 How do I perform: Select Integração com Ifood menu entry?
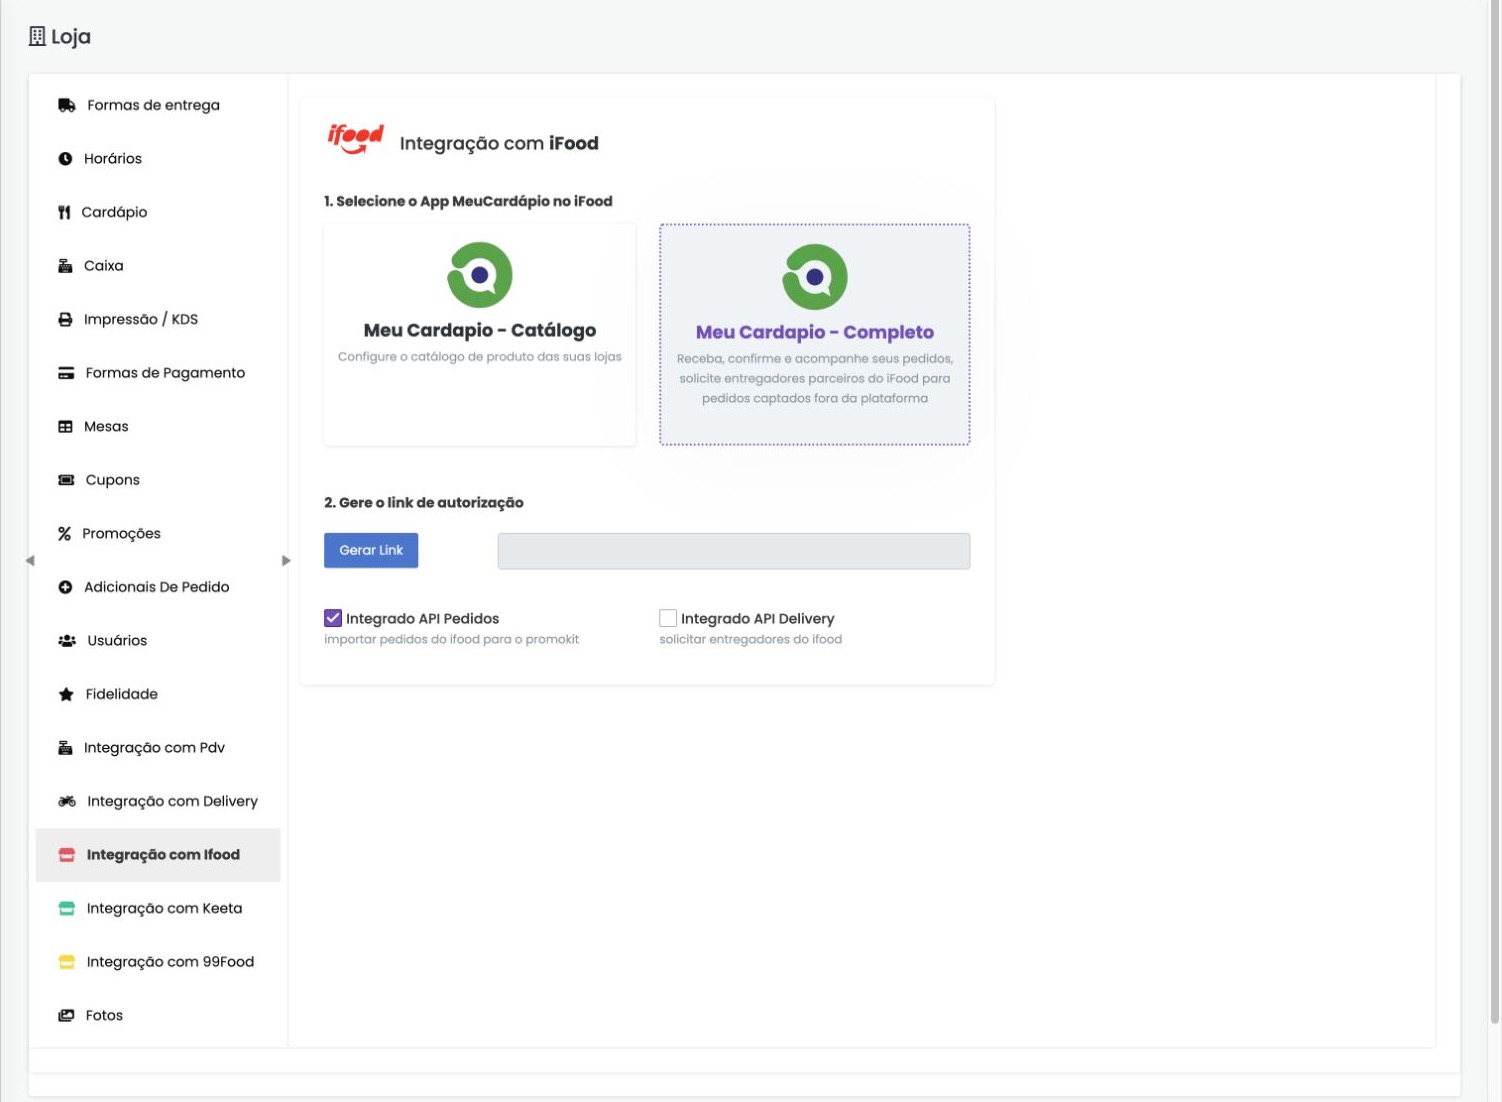pyautogui.click(x=158, y=855)
